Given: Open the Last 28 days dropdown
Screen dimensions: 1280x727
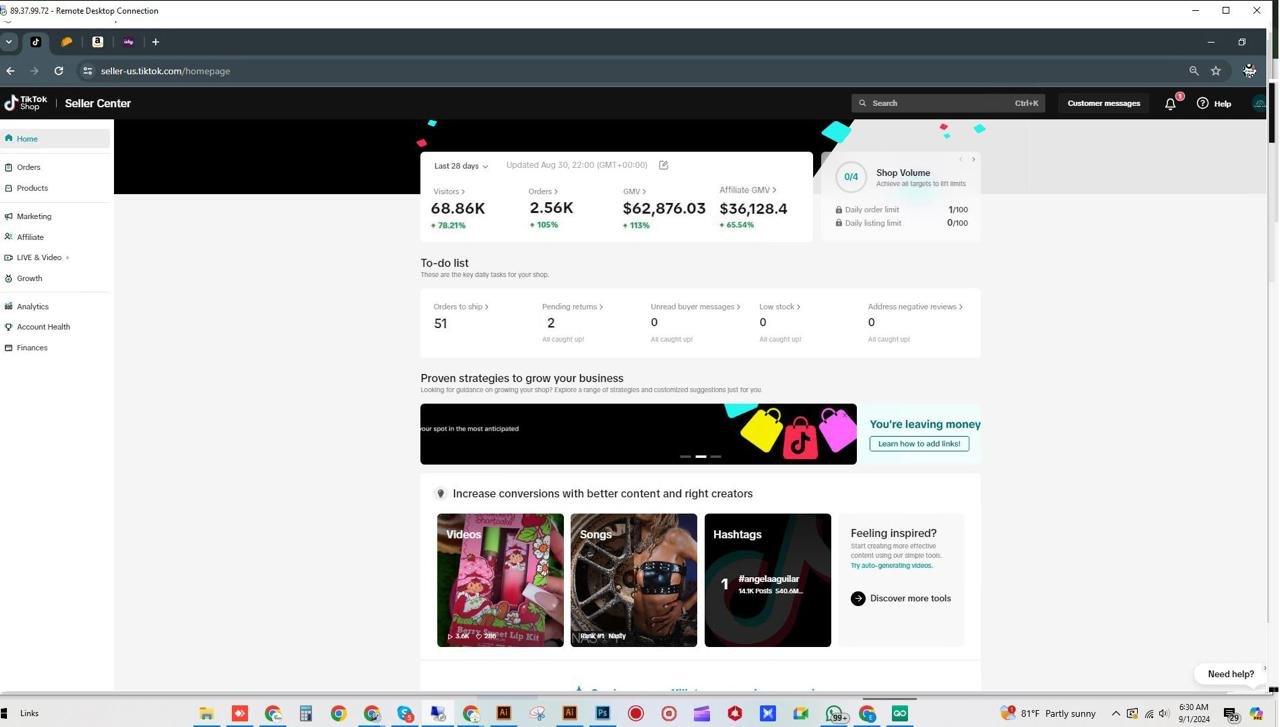Looking at the screenshot, I should [461, 166].
